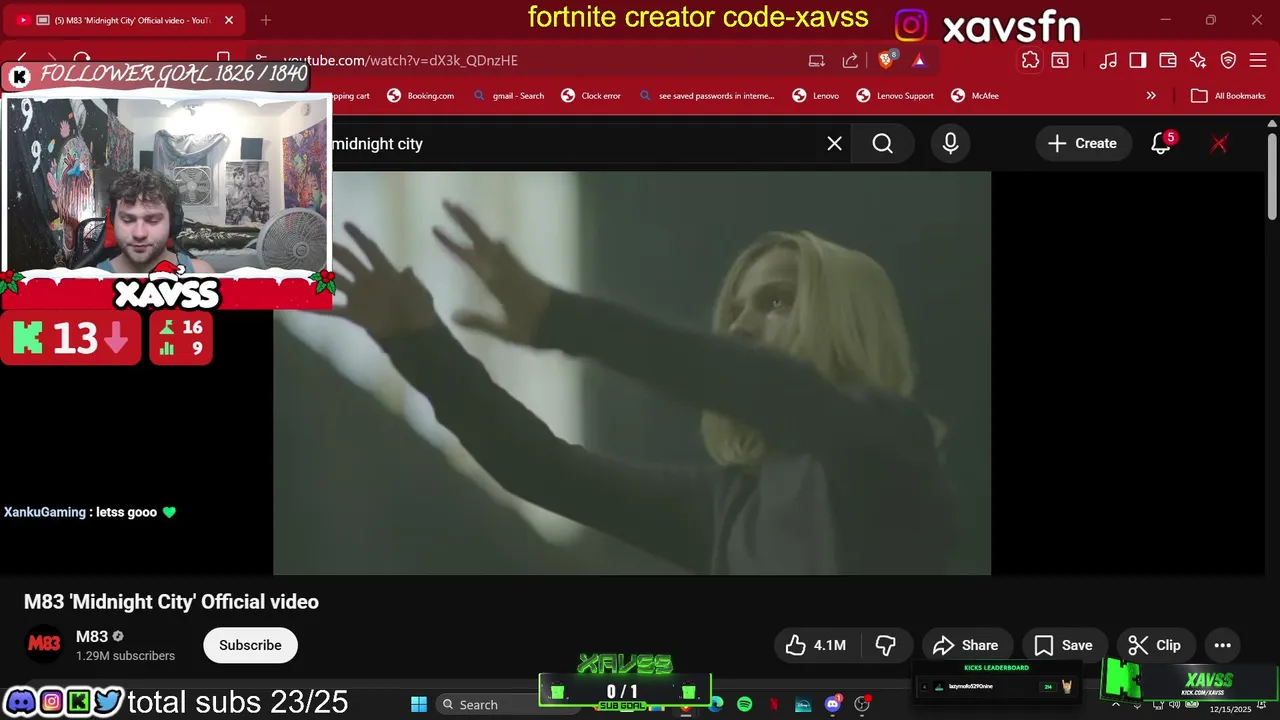Open a new browser tab with plus
1280x720 pixels.
pos(265,20)
